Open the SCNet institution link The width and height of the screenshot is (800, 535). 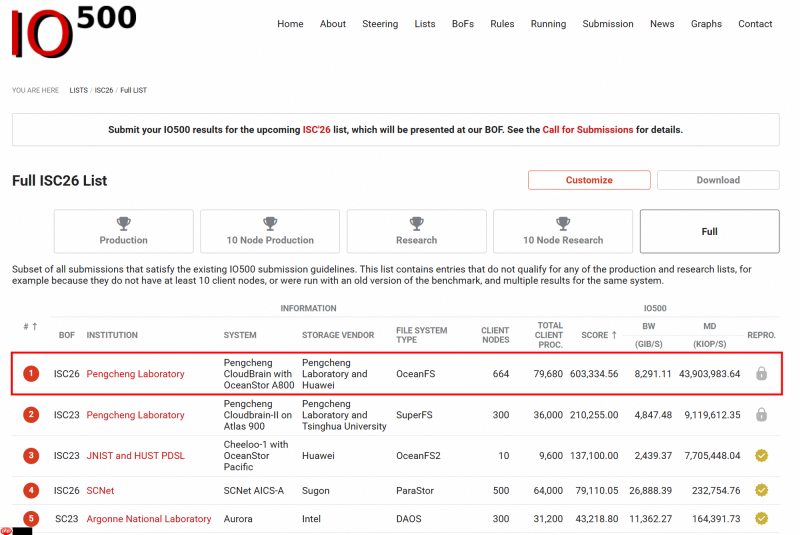(x=100, y=490)
